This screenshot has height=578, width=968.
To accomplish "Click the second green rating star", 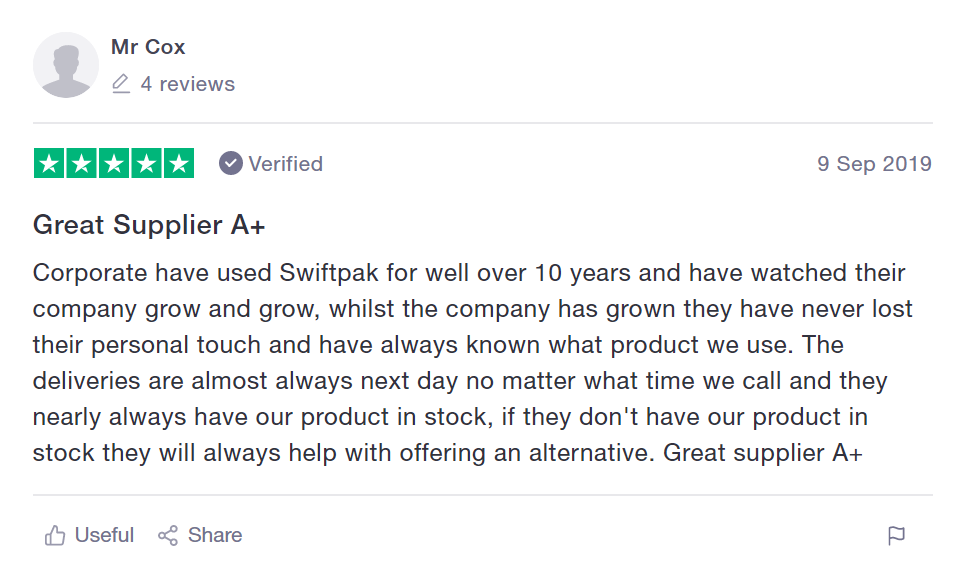I will point(82,164).
